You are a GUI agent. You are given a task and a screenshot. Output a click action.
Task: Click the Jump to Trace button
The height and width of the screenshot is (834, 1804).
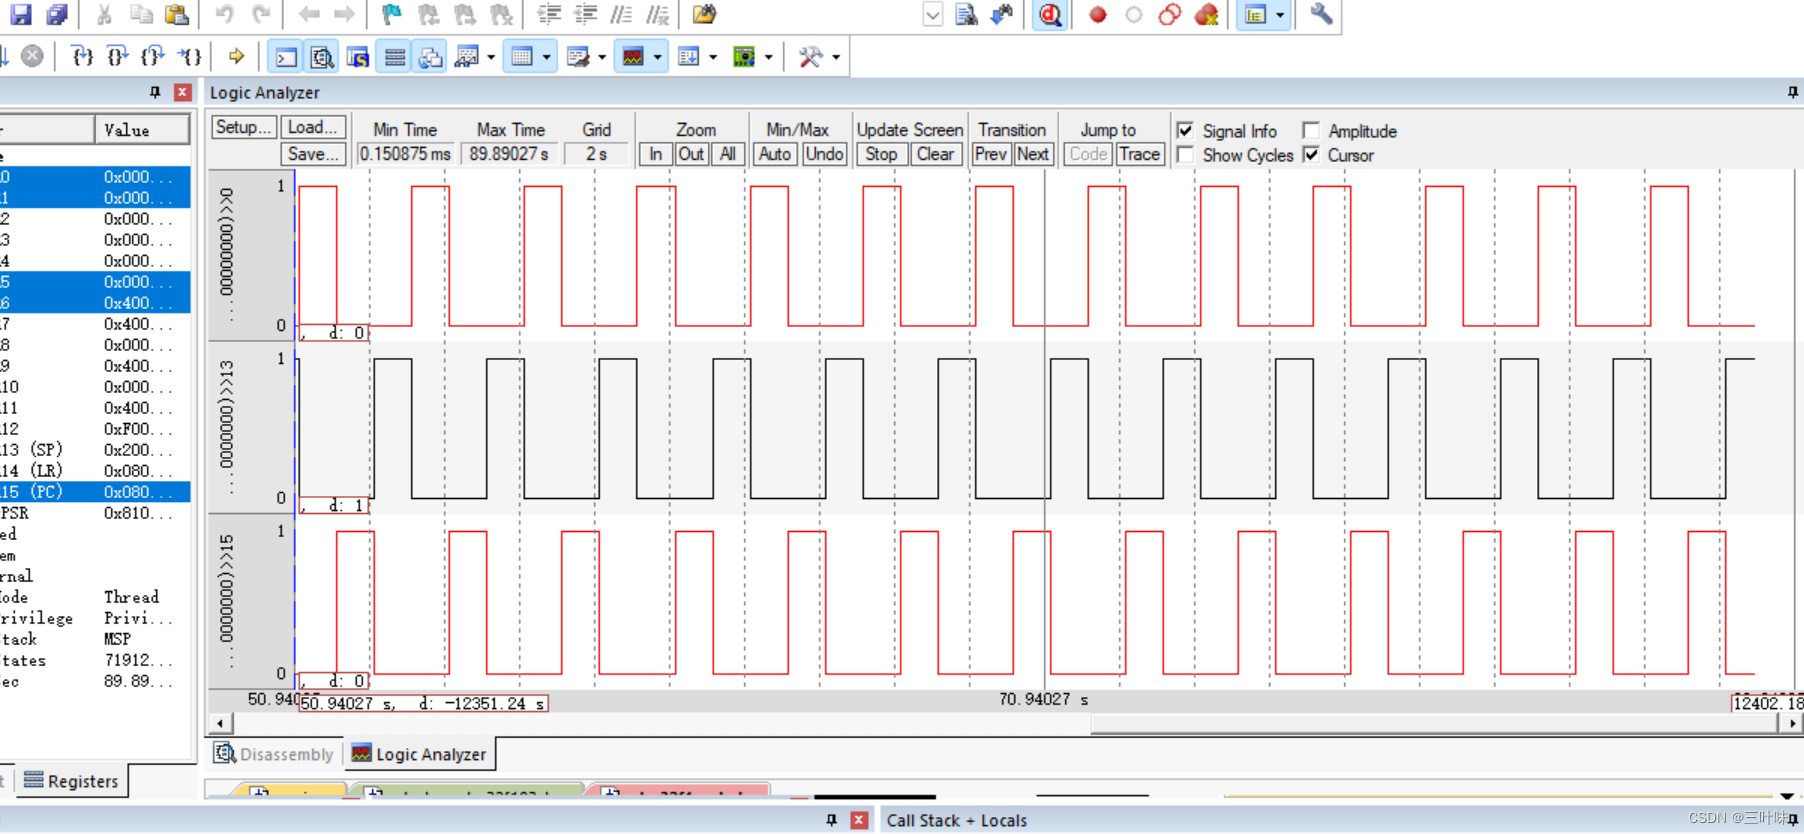(x=1139, y=154)
